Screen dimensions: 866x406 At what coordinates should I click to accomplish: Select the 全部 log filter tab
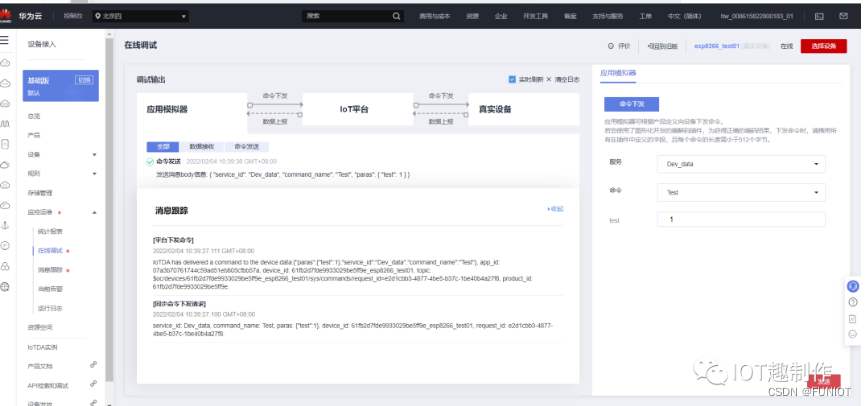tap(163, 147)
